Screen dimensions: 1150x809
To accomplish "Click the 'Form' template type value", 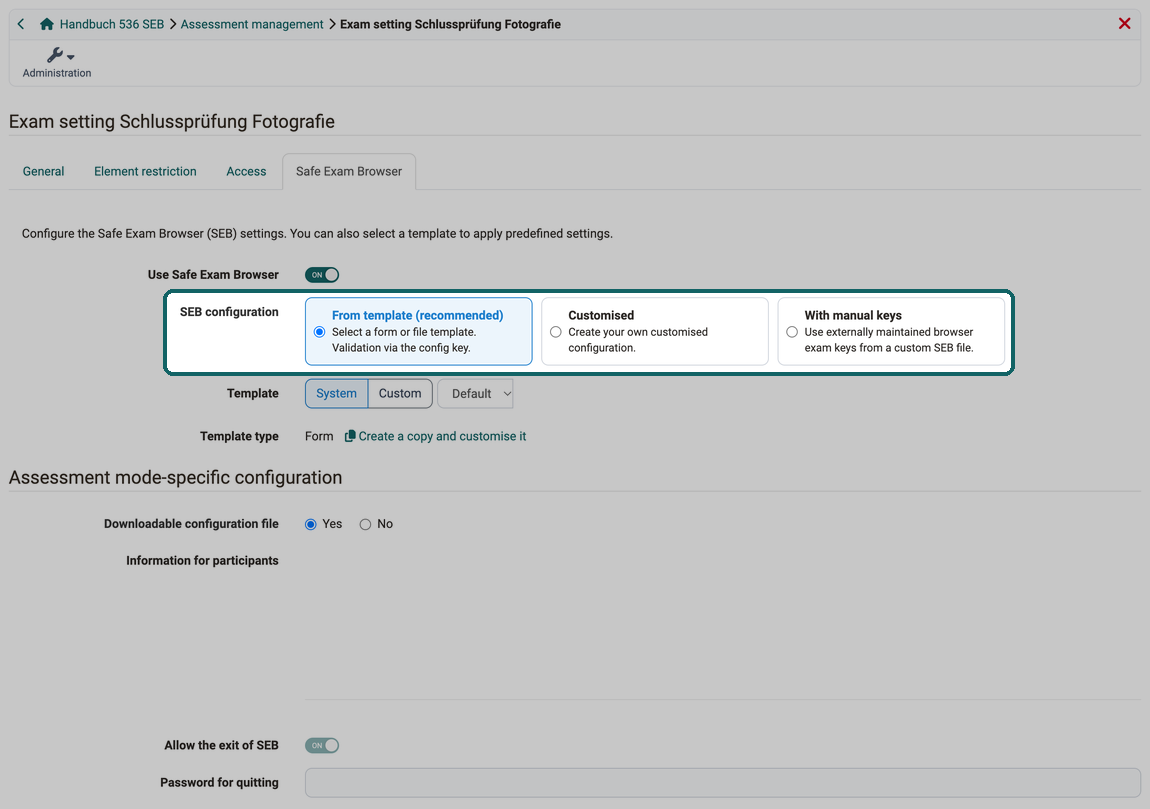I will (319, 436).
